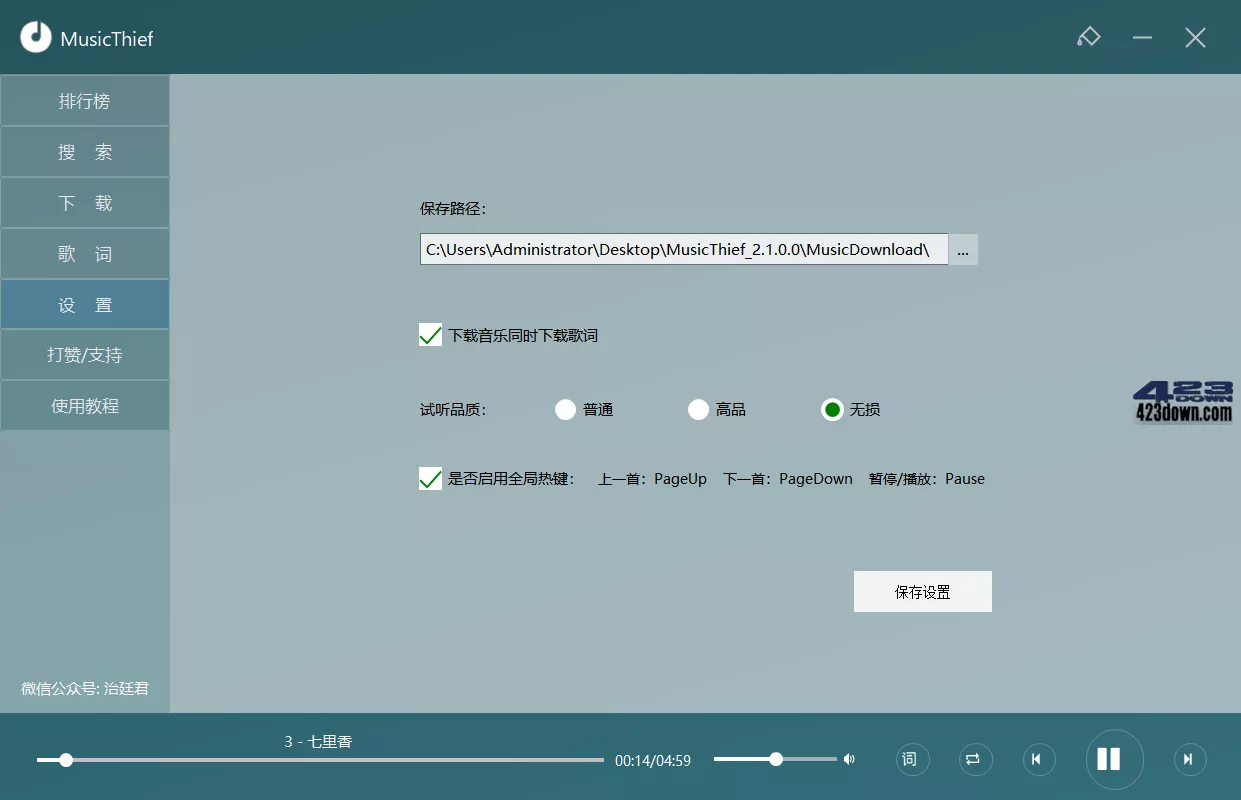Open the 歌词 section

84,253
